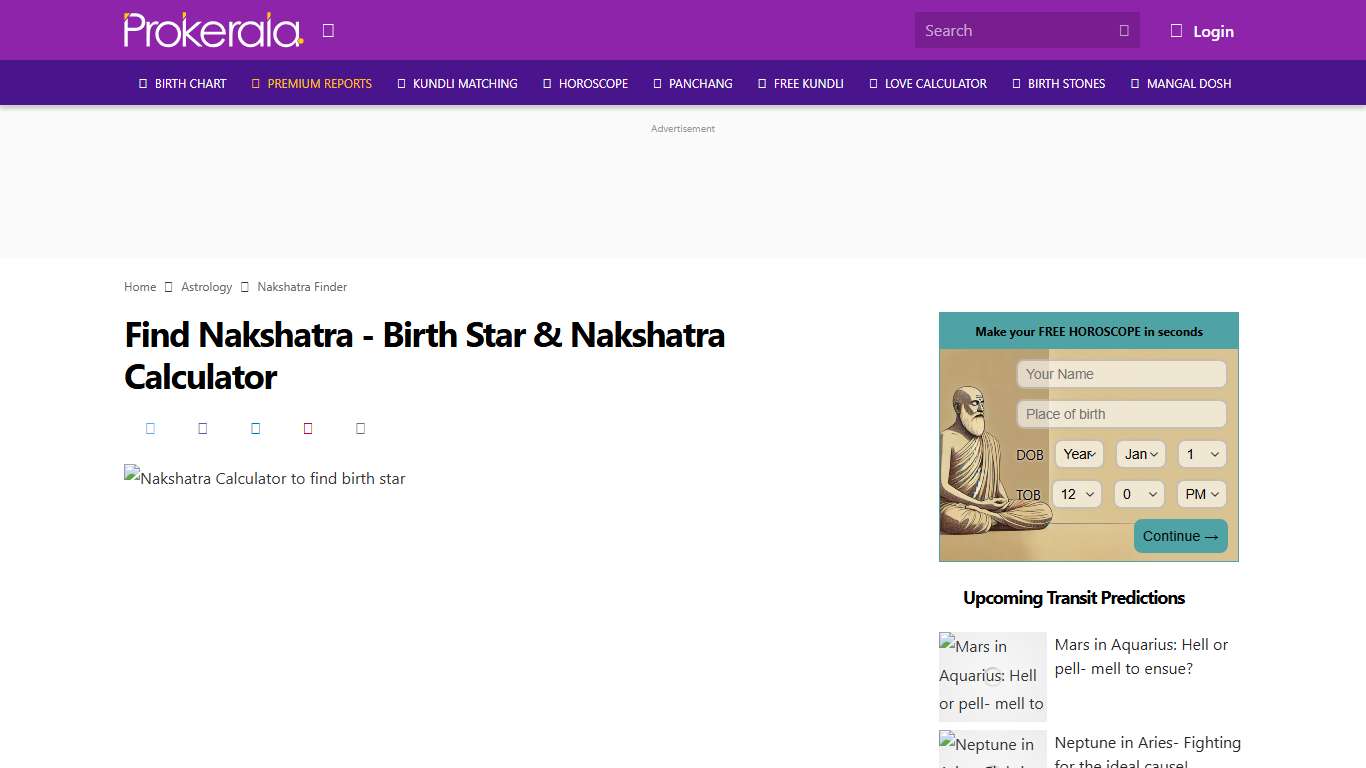Click the Pinterest share icon

click(308, 428)
